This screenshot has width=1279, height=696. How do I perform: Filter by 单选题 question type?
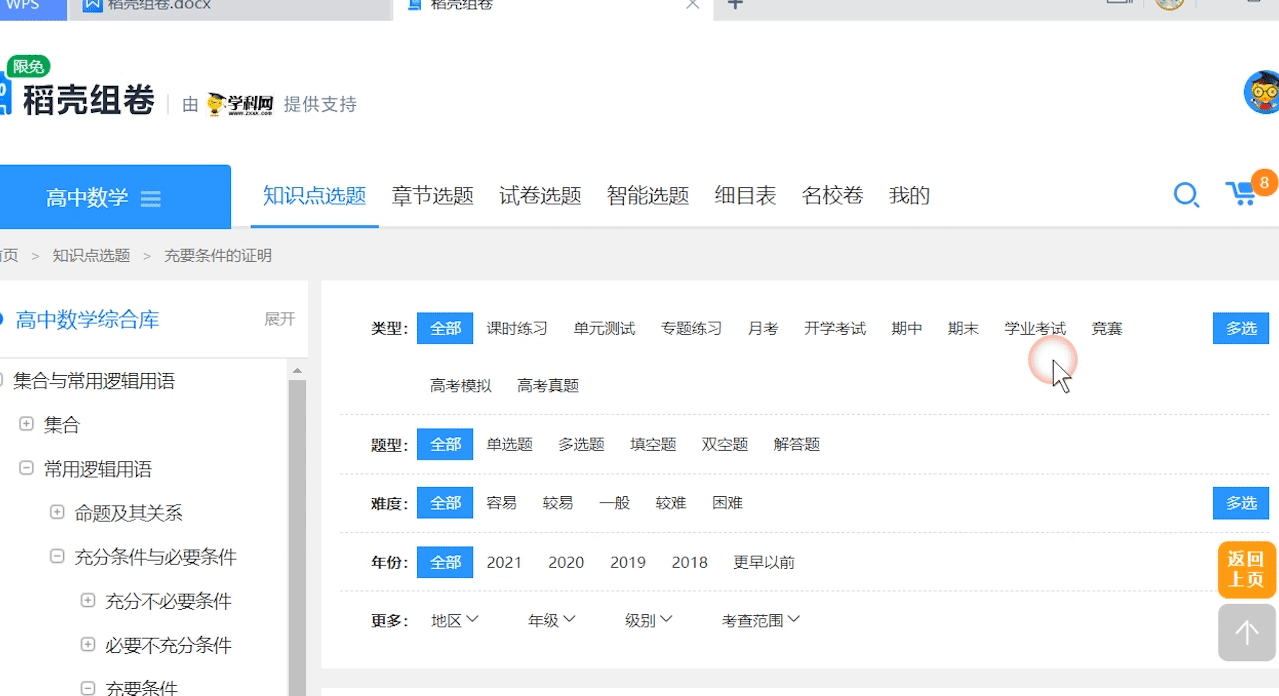[509, 444]
